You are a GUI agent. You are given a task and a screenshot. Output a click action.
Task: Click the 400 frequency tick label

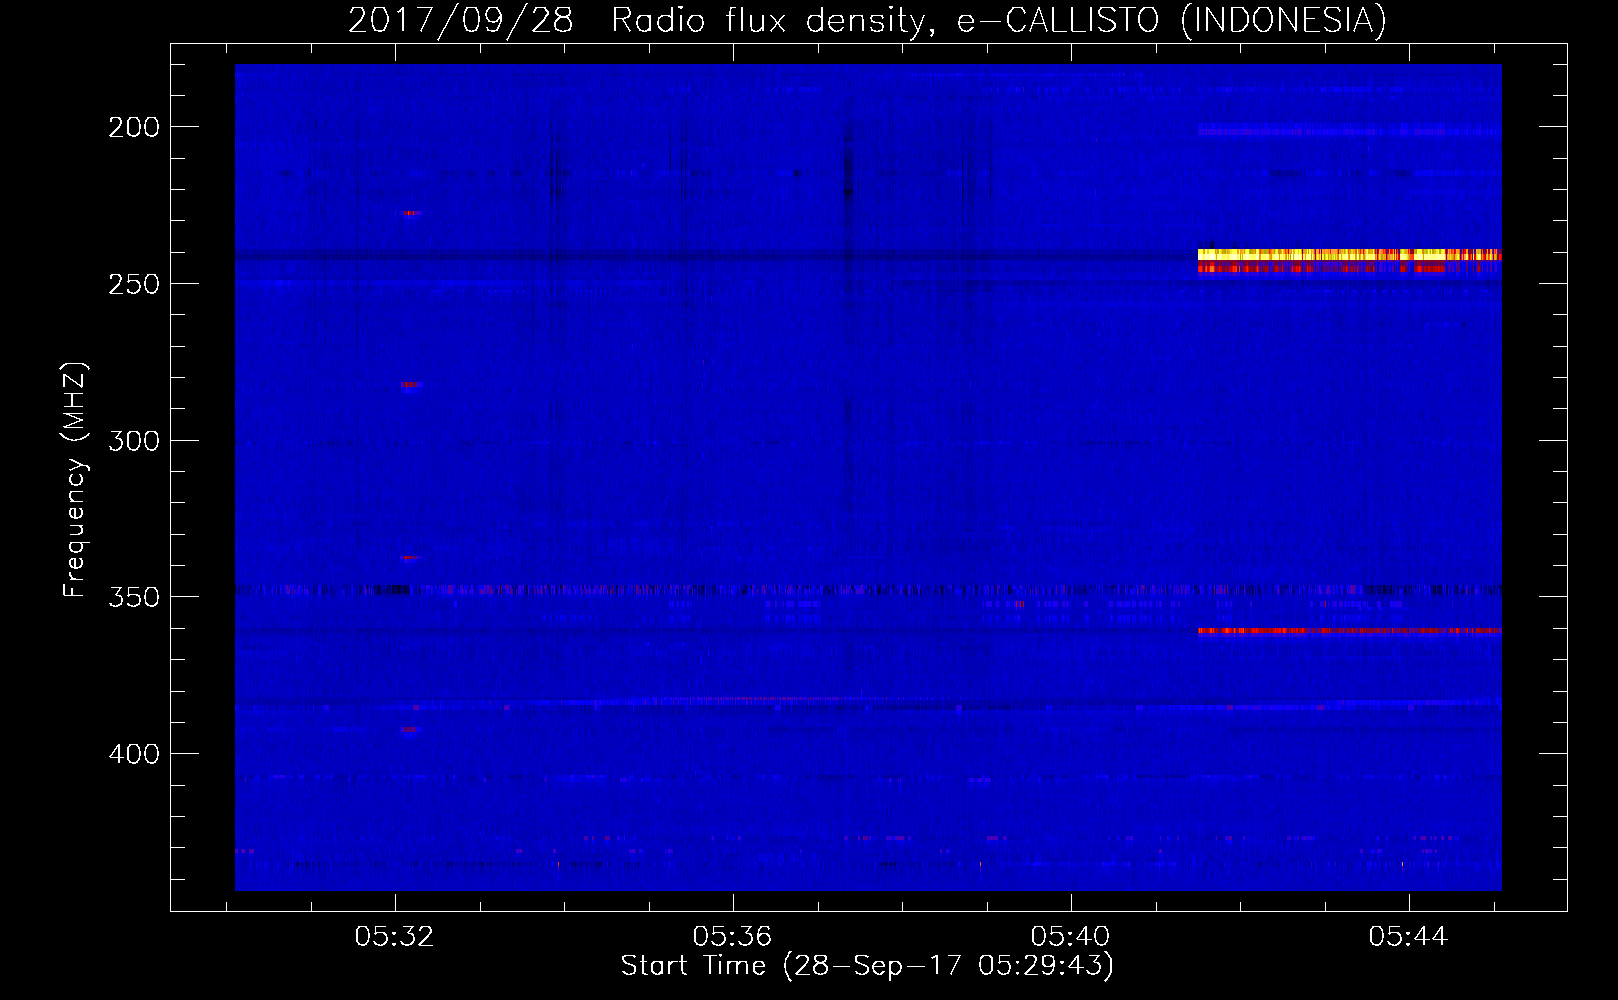click(x=134, y=754)
